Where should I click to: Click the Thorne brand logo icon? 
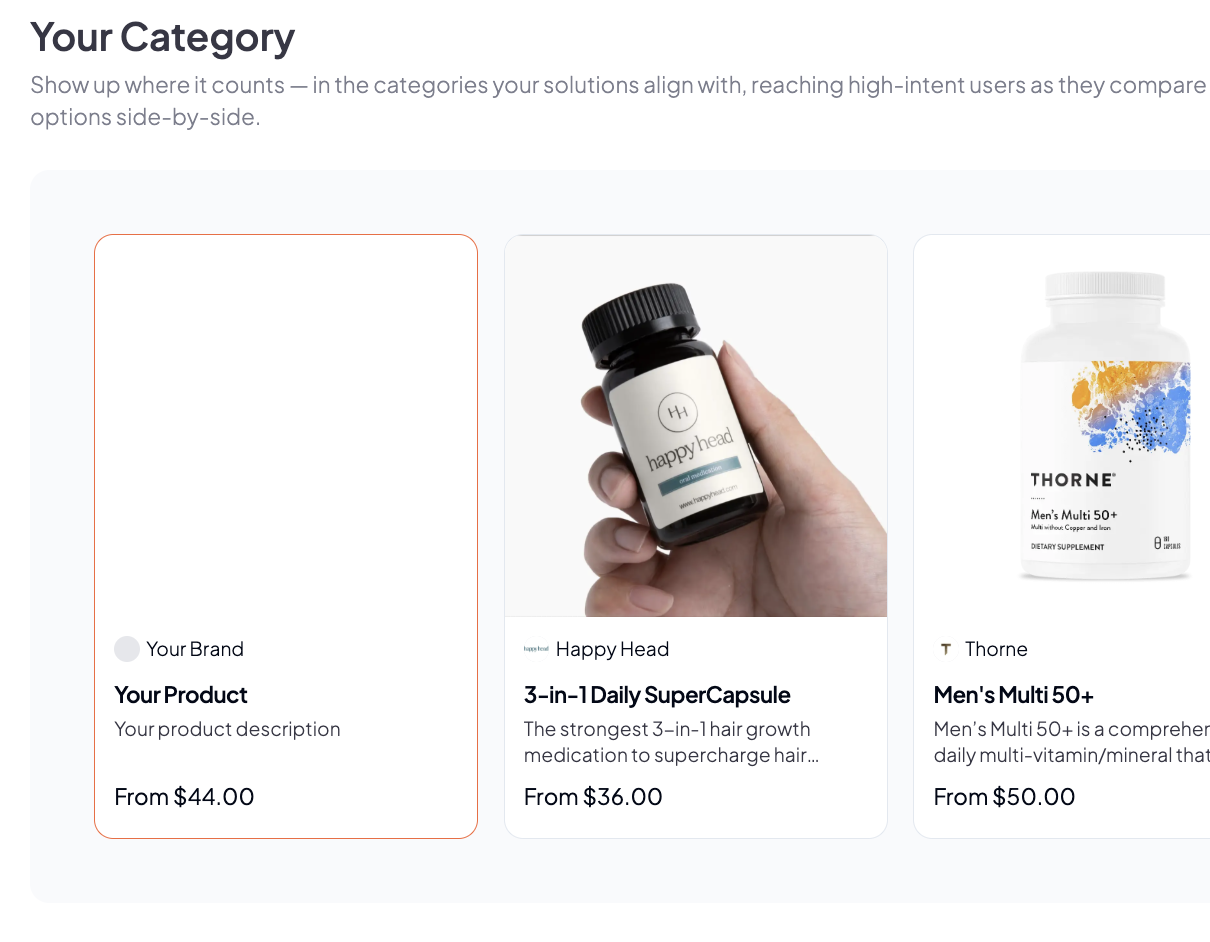(945, 649)
